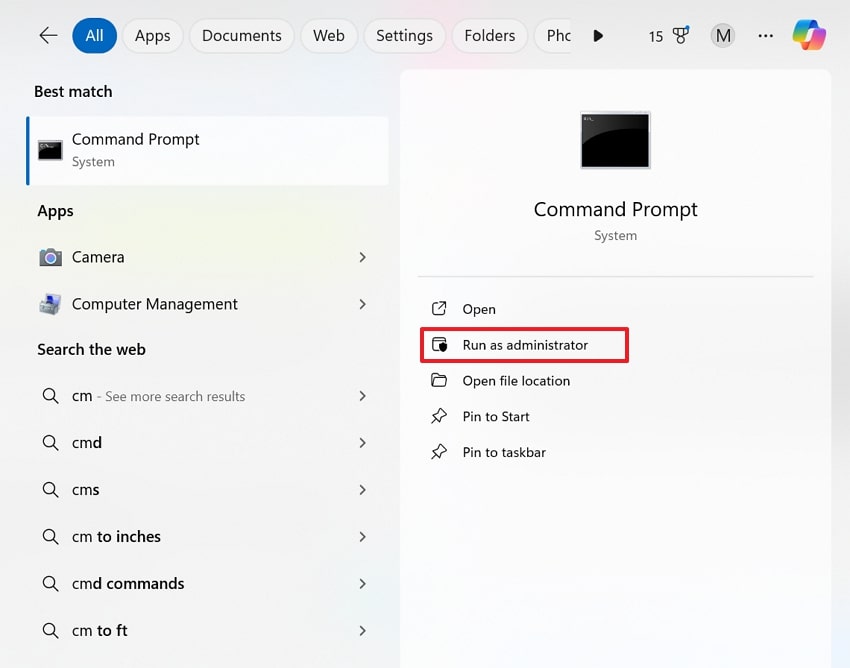This screenshot has height=668, width=850.
Task: Expand the 'cm to inches' chevron
Action: (363, 537)
